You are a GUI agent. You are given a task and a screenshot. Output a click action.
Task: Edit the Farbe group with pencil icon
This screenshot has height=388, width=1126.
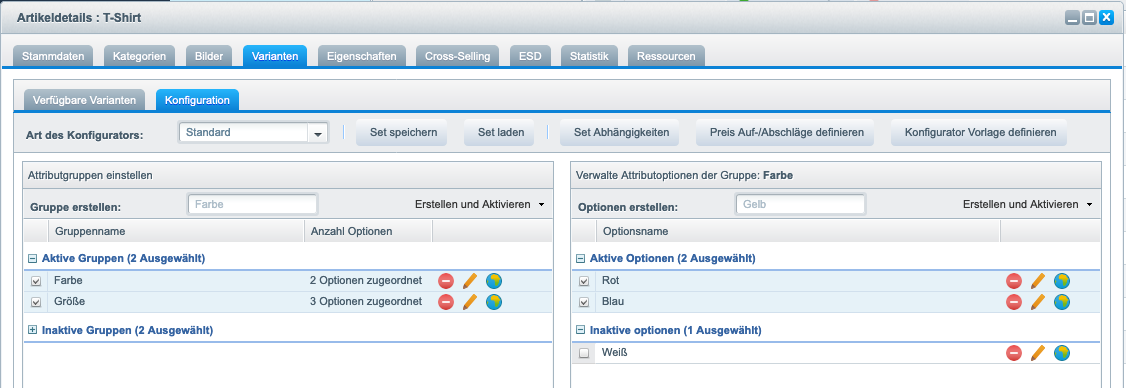pos(470,281)
